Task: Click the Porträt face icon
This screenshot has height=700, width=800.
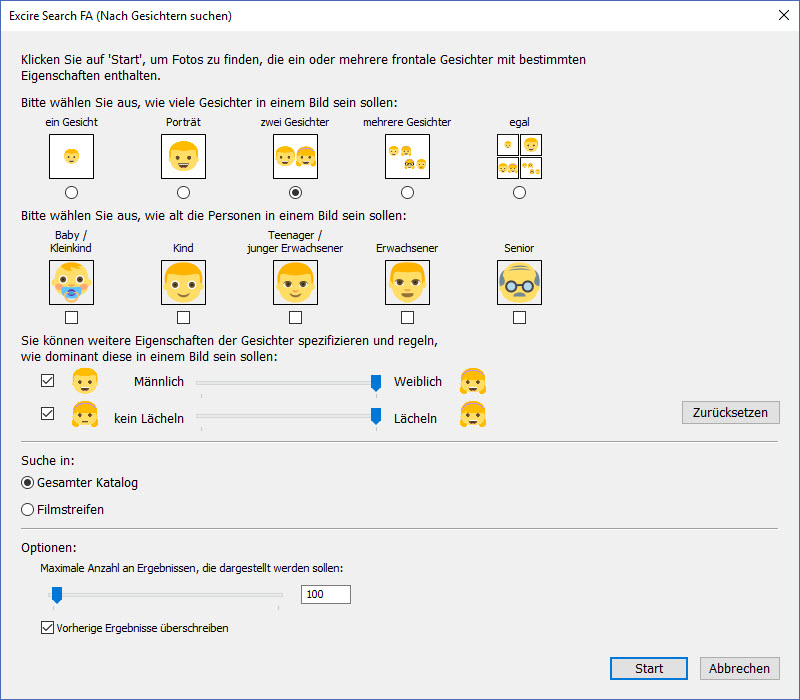Action: pyautogui.click(x=183, y=156)
